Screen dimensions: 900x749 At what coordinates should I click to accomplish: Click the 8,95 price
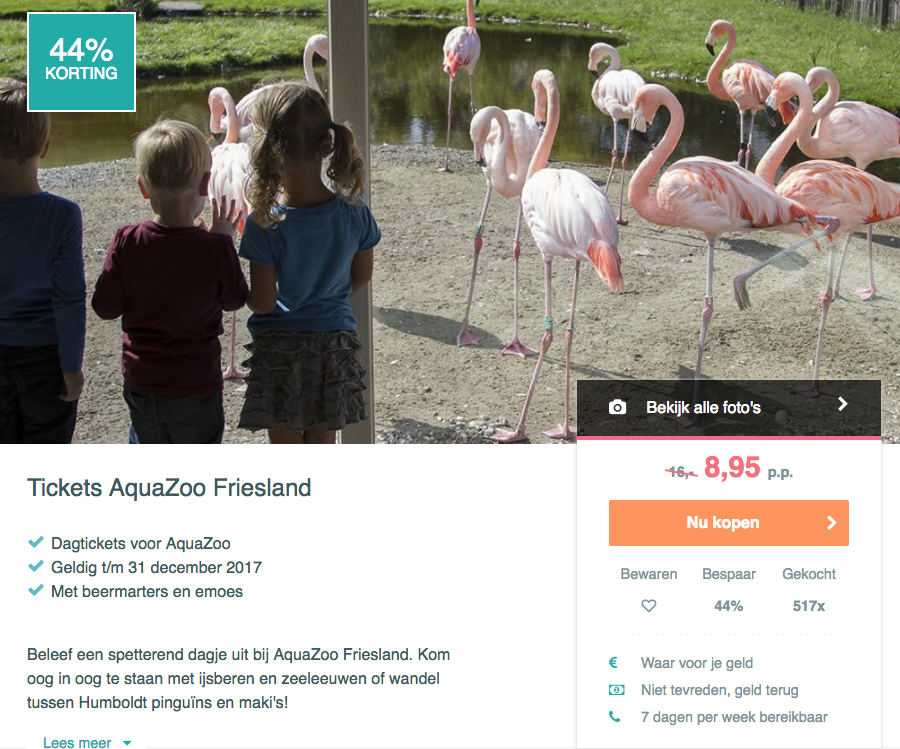click(x=732, y=467)
